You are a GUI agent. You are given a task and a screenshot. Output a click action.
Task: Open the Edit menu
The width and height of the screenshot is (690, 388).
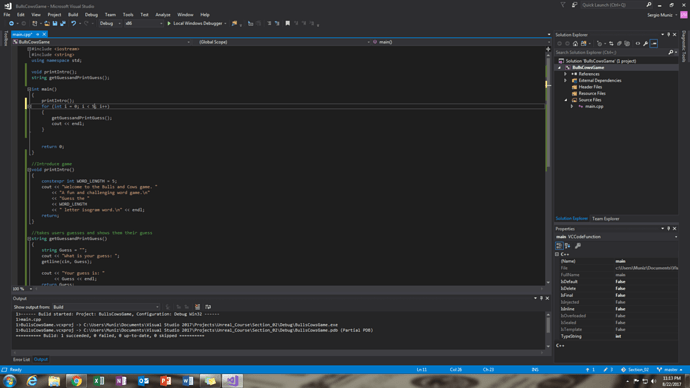click(x=21, y=15)
